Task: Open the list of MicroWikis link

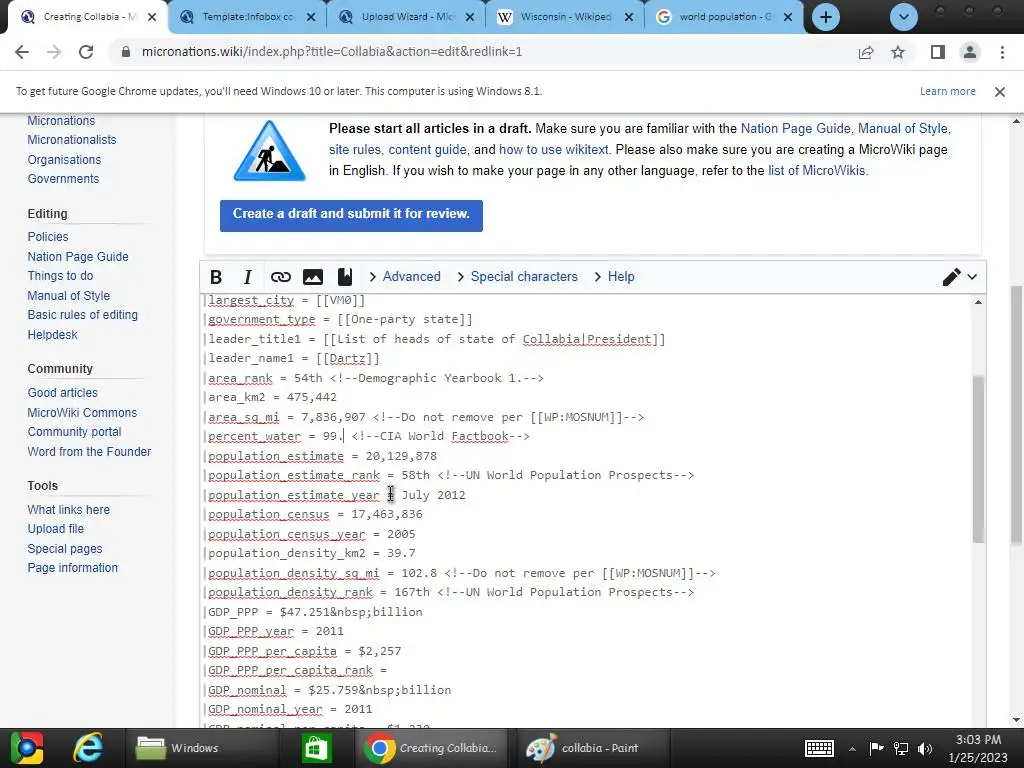Action: pyautogui.click(x=816, y=170)
